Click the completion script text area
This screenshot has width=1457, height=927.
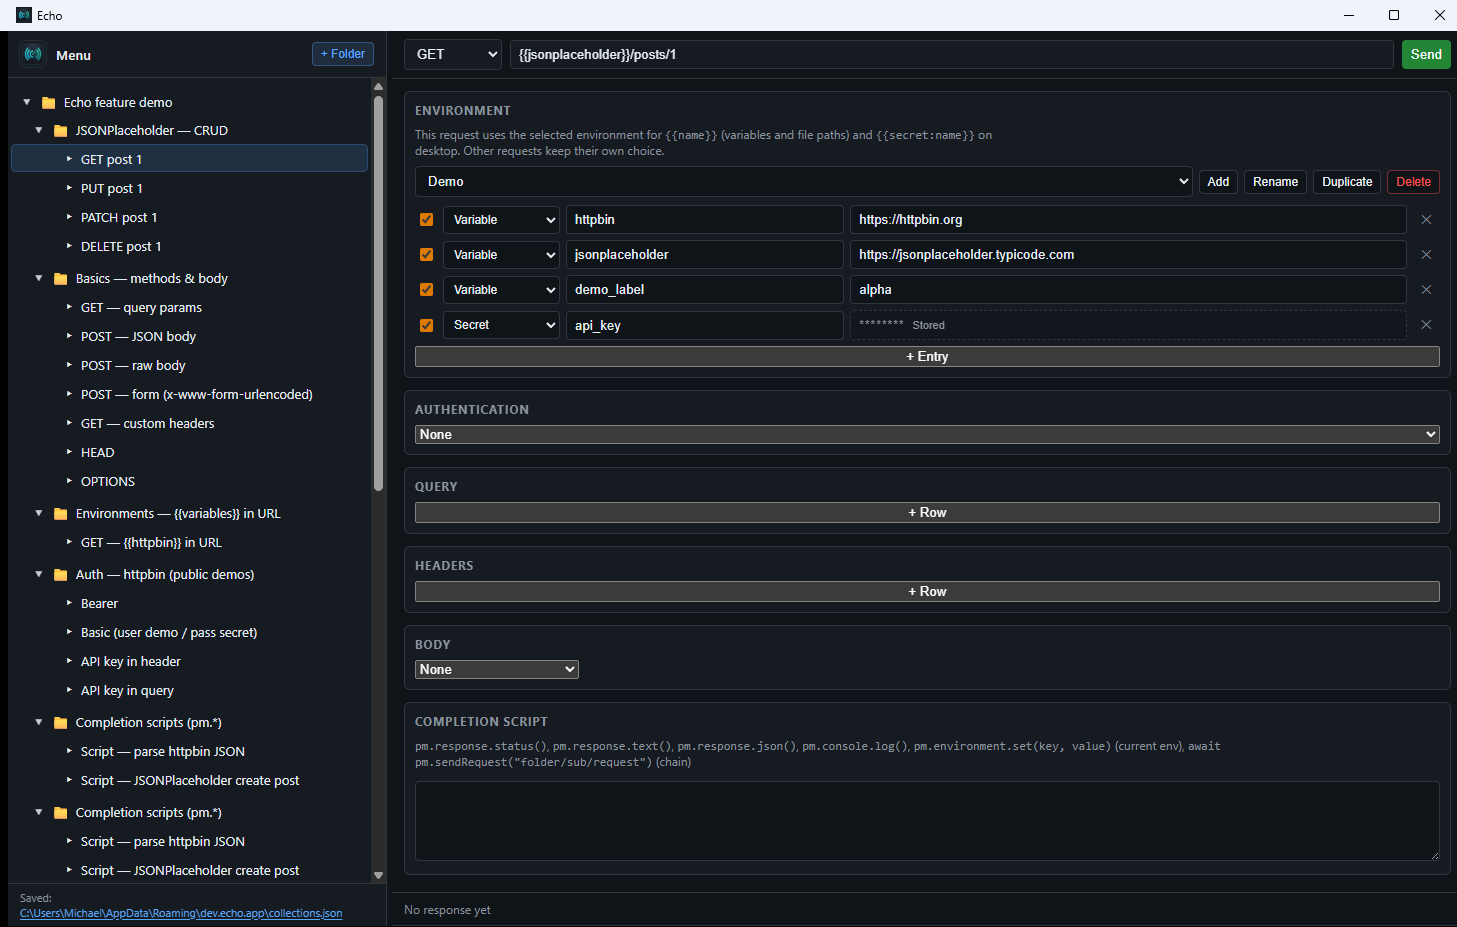tap(927, 821)
